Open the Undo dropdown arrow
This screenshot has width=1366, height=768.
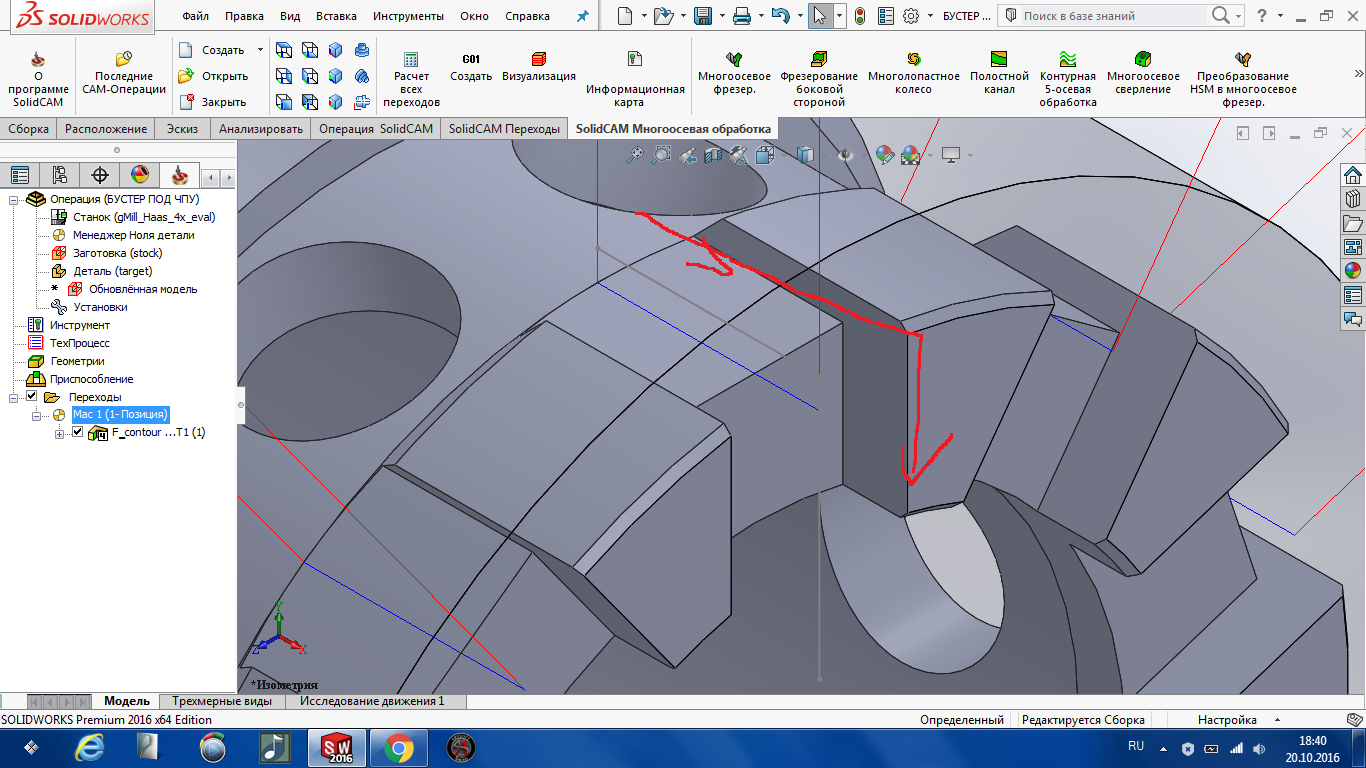[798, 16]
